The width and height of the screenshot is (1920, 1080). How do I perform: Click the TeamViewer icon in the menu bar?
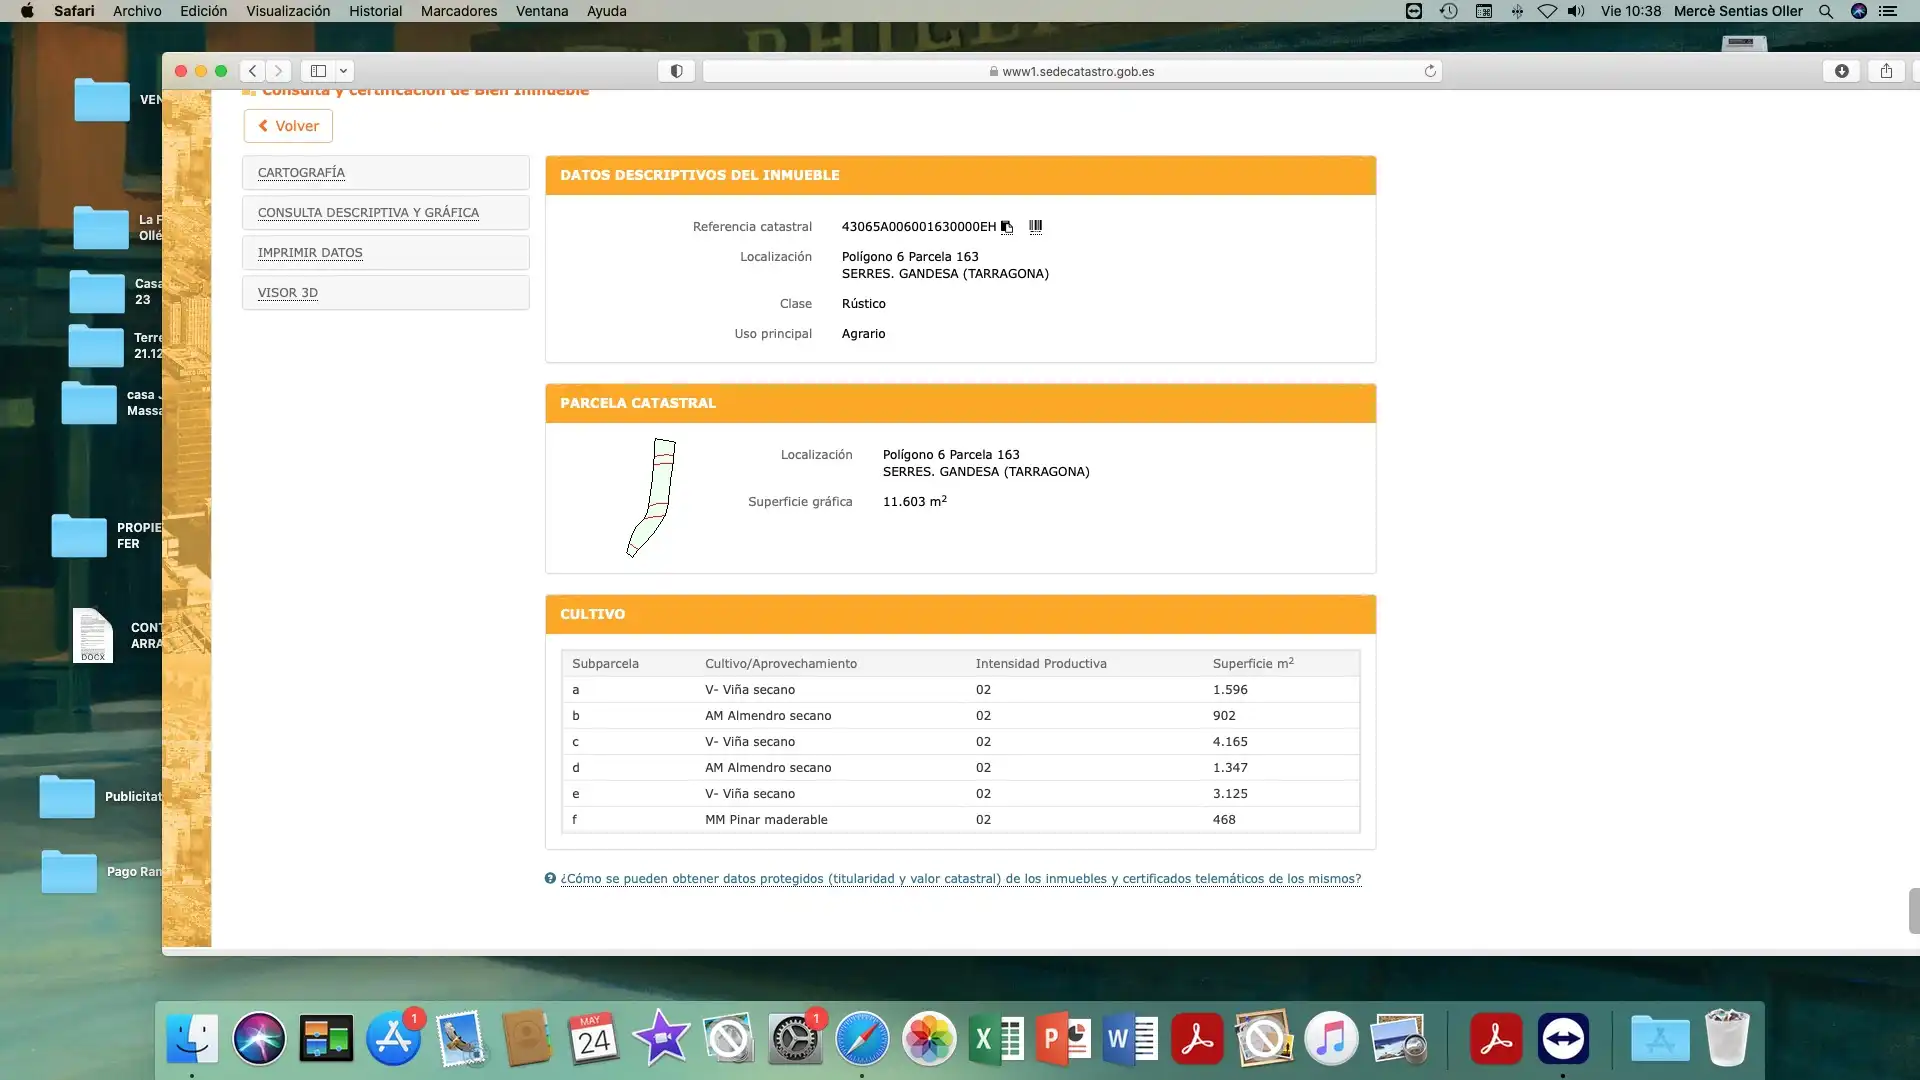coord(1413,11)
